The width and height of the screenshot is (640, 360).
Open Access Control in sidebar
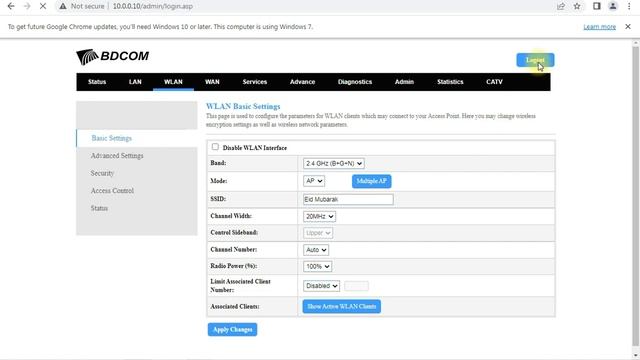[112, 191]
